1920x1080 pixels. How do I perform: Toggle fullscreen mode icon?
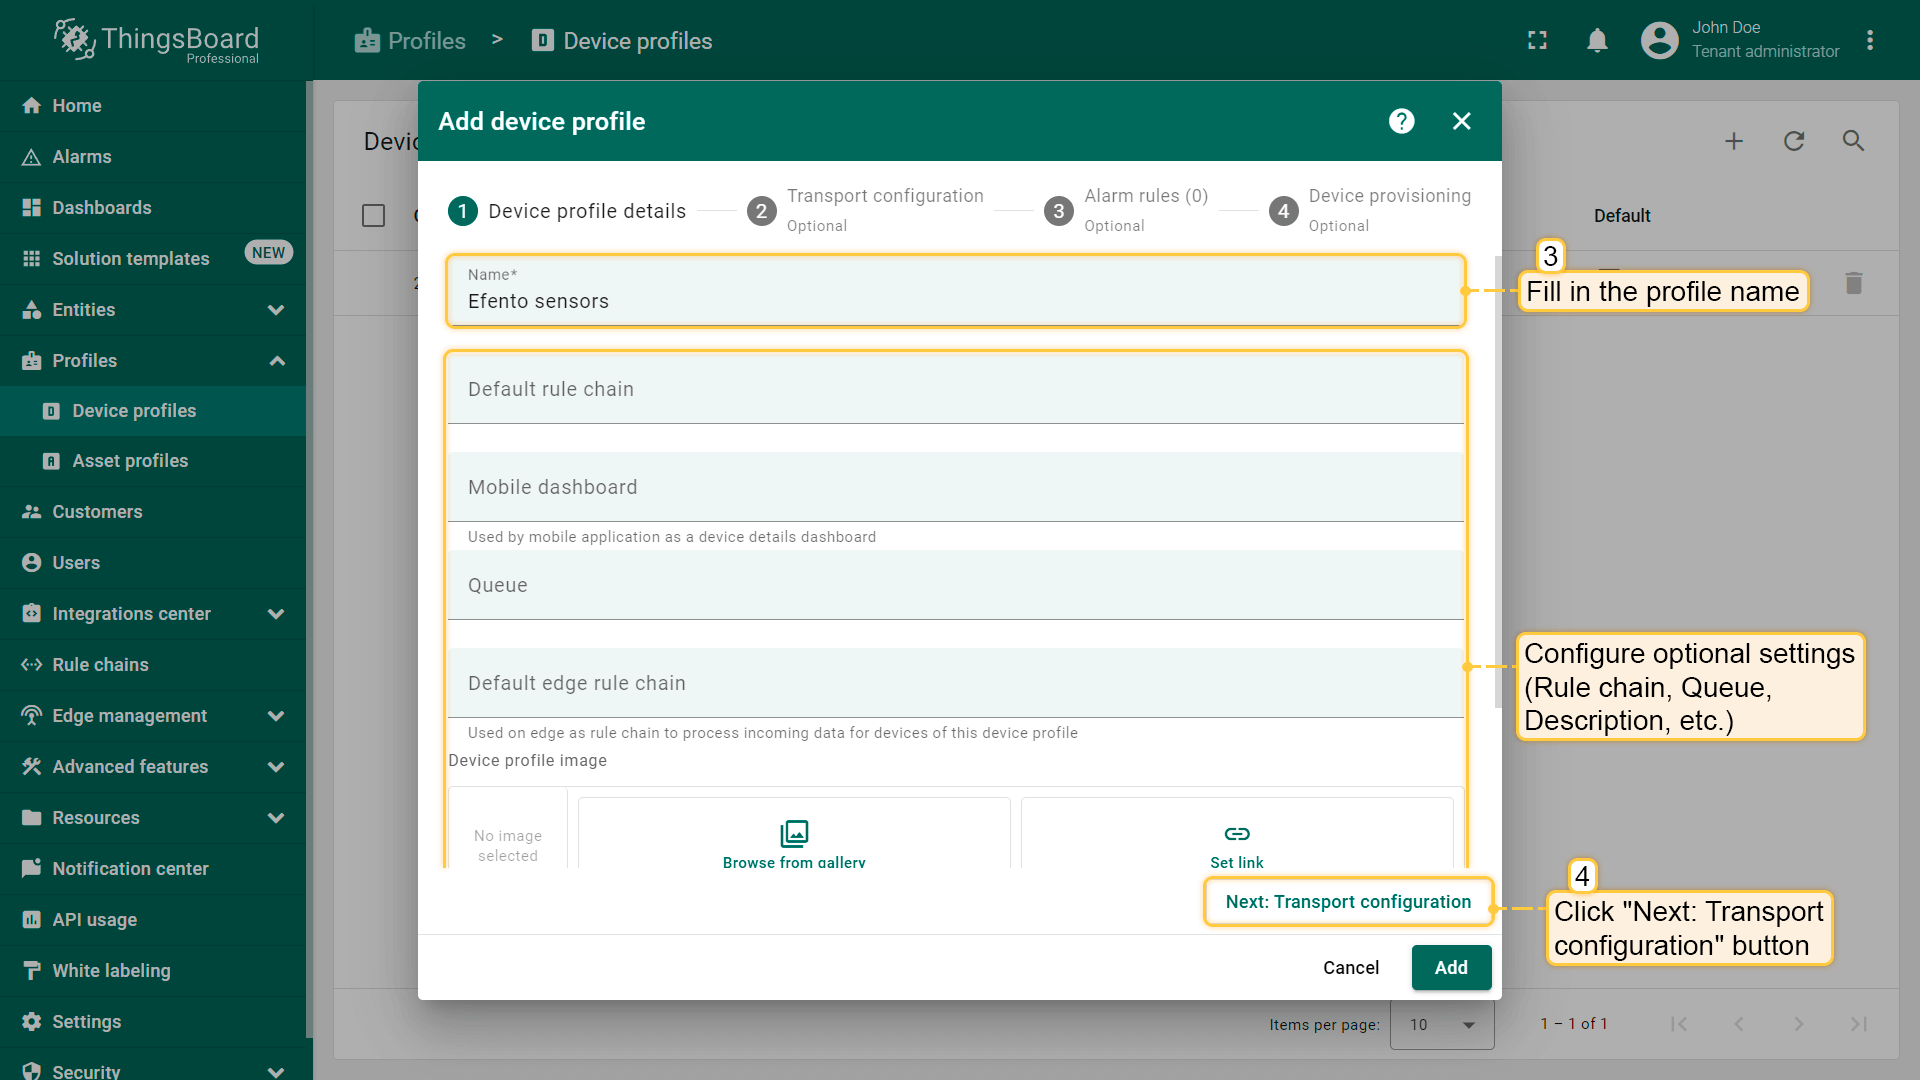point(1537,41)
